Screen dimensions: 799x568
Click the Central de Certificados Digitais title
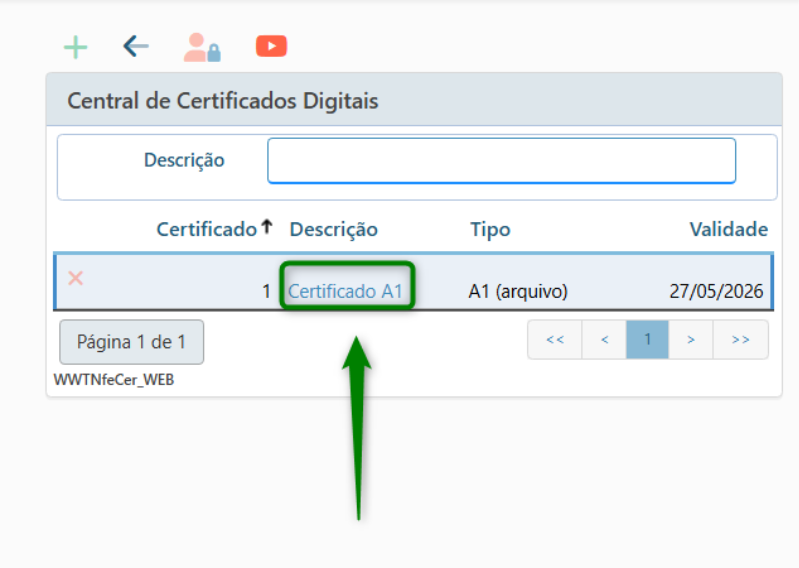(x=222, y=101)
